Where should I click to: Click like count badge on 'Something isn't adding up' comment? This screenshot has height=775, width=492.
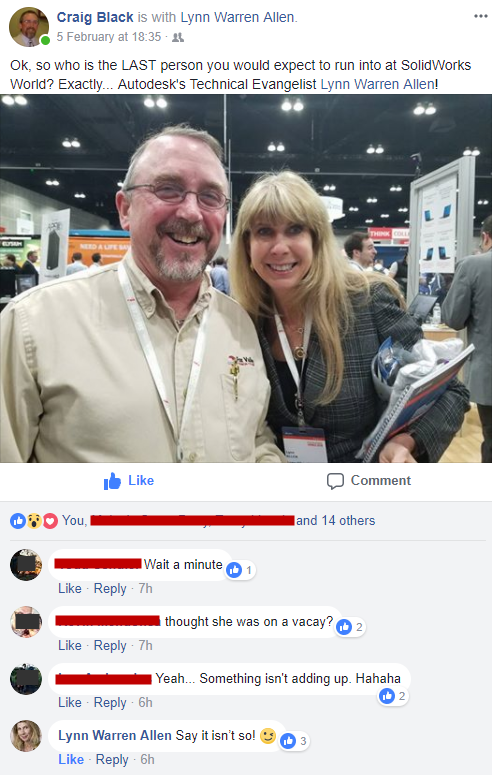point(393,696)
